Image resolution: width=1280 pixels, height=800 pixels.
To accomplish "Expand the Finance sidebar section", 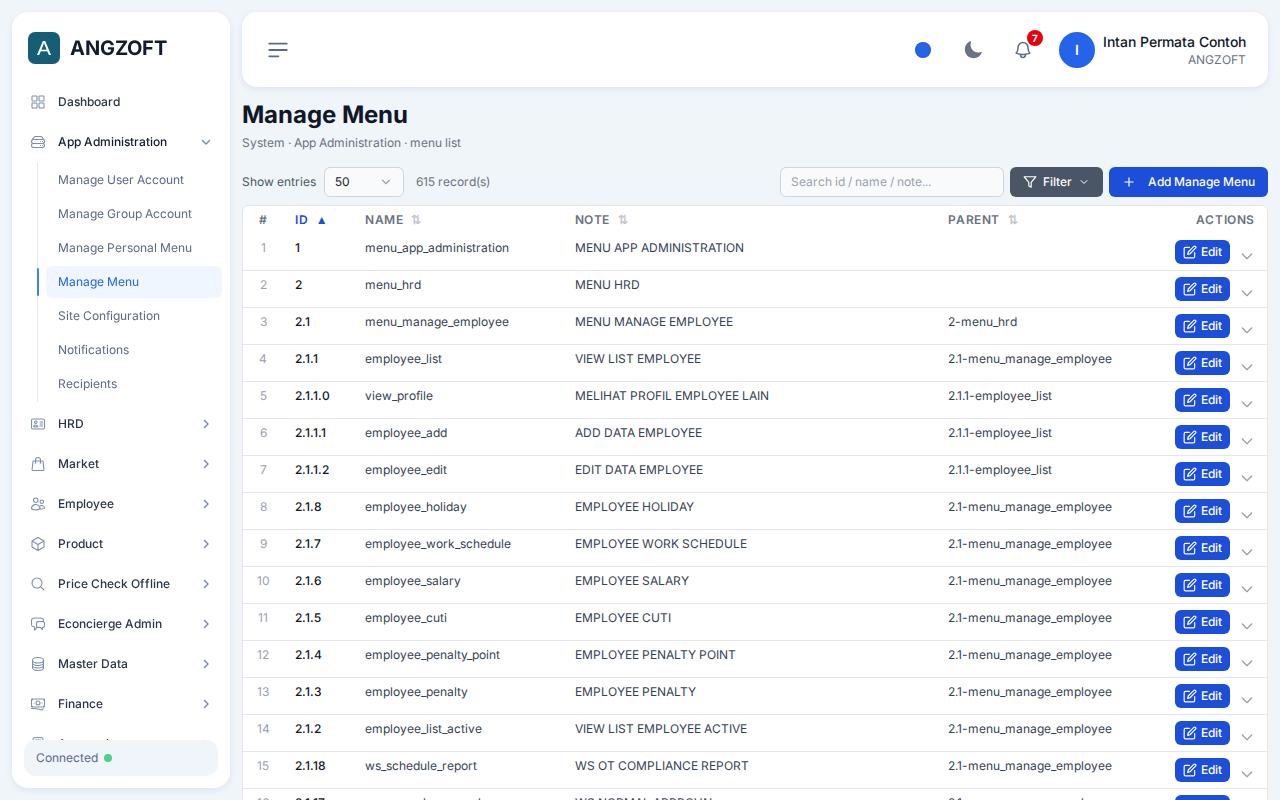I will tap(121, 704).
